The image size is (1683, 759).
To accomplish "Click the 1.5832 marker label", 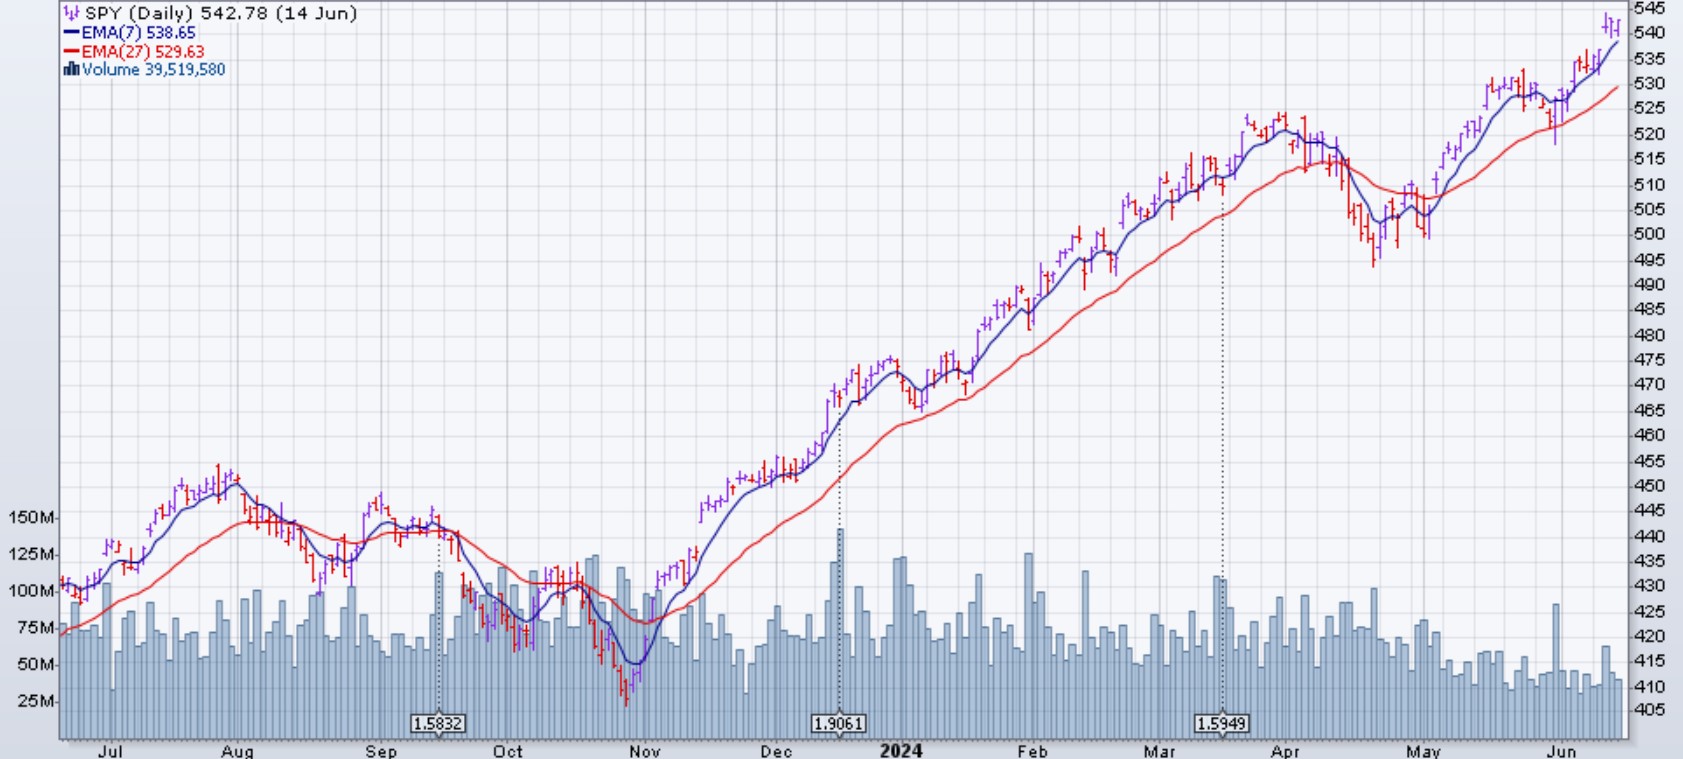I will 438,723.
